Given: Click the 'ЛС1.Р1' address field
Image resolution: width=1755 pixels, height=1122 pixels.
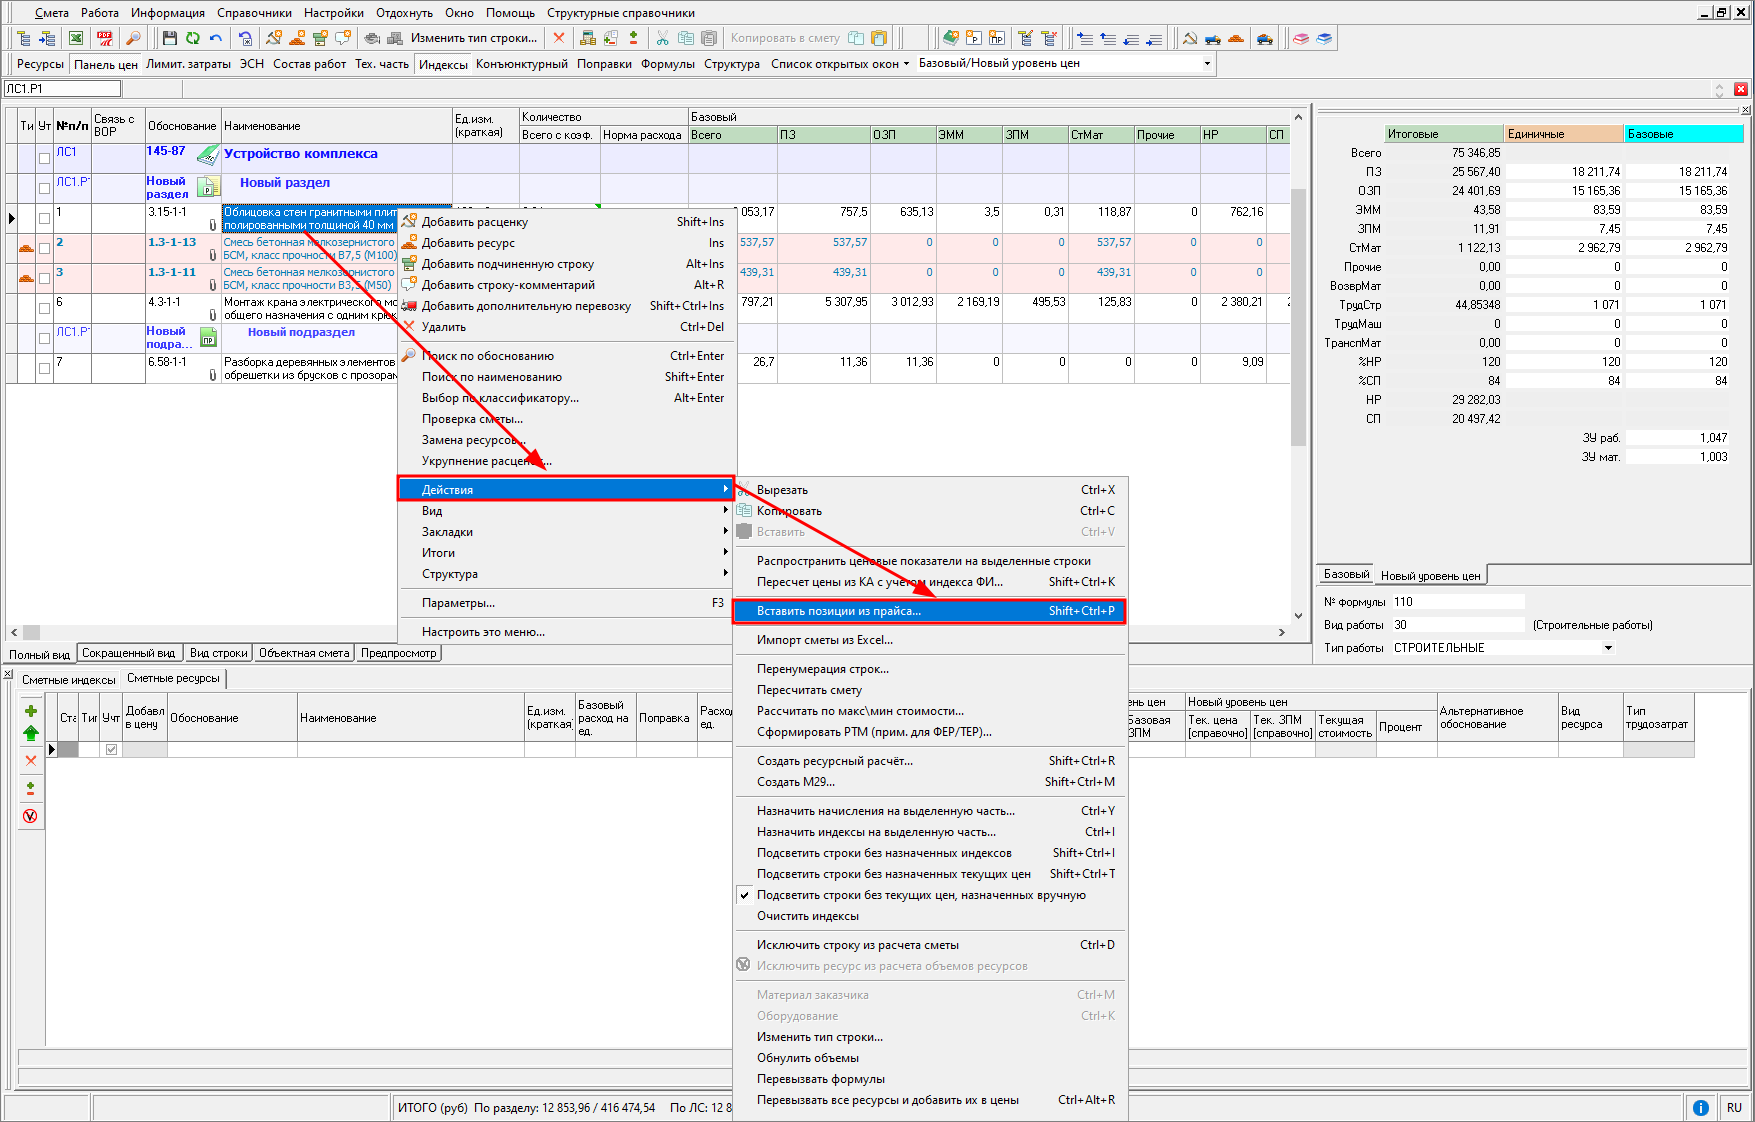Looking at the screenshot, I should pos(62,89).
